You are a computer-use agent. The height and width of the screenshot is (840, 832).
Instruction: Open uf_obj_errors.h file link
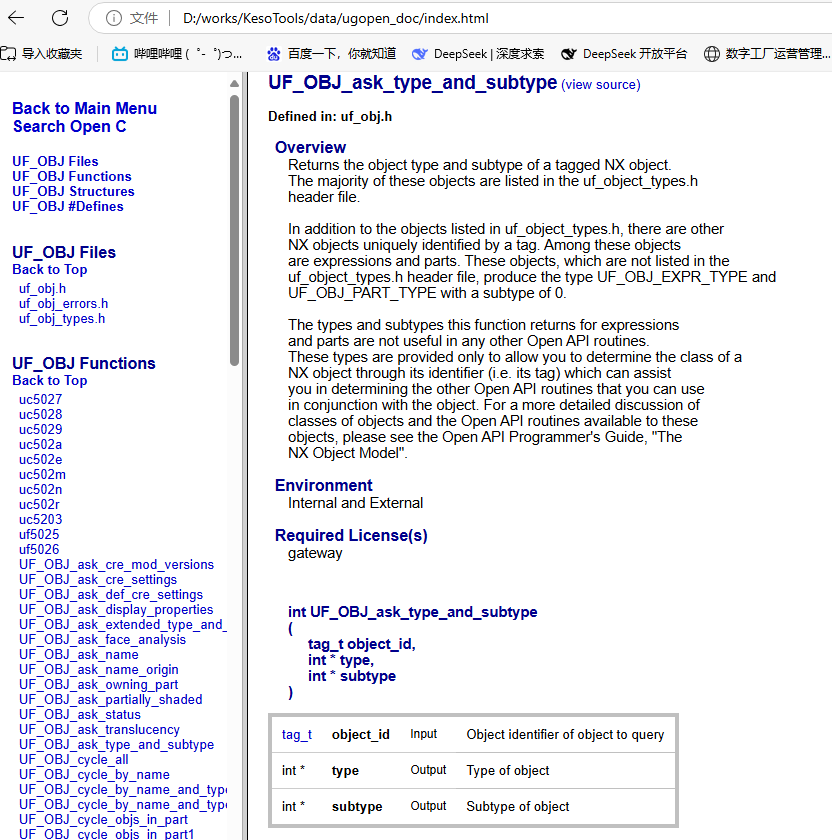coord(63,304)
